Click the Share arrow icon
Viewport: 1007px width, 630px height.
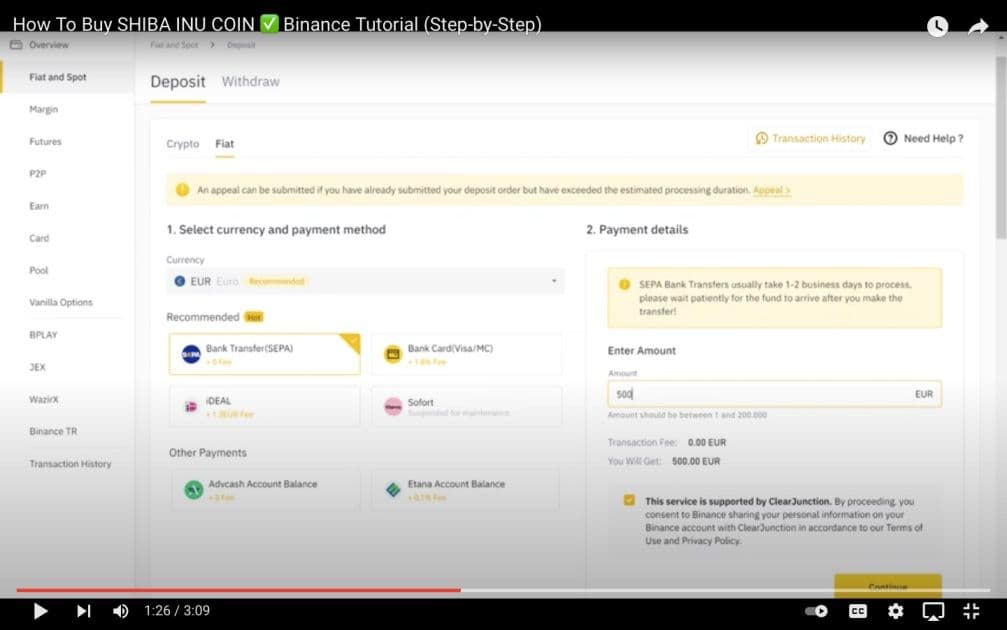pyautogui.click(x=977, y=26)
